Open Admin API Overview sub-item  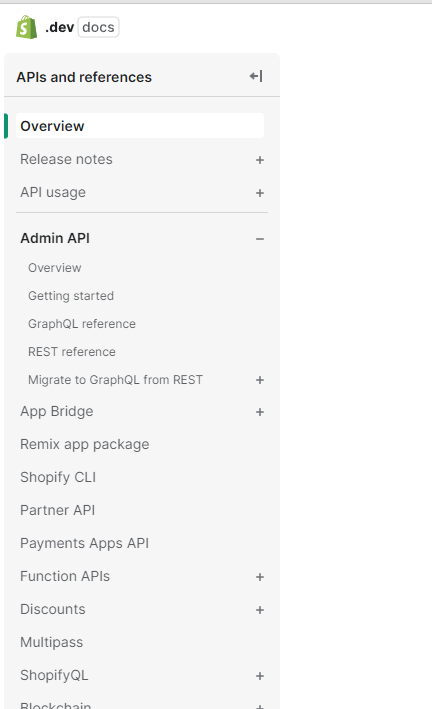55,268
